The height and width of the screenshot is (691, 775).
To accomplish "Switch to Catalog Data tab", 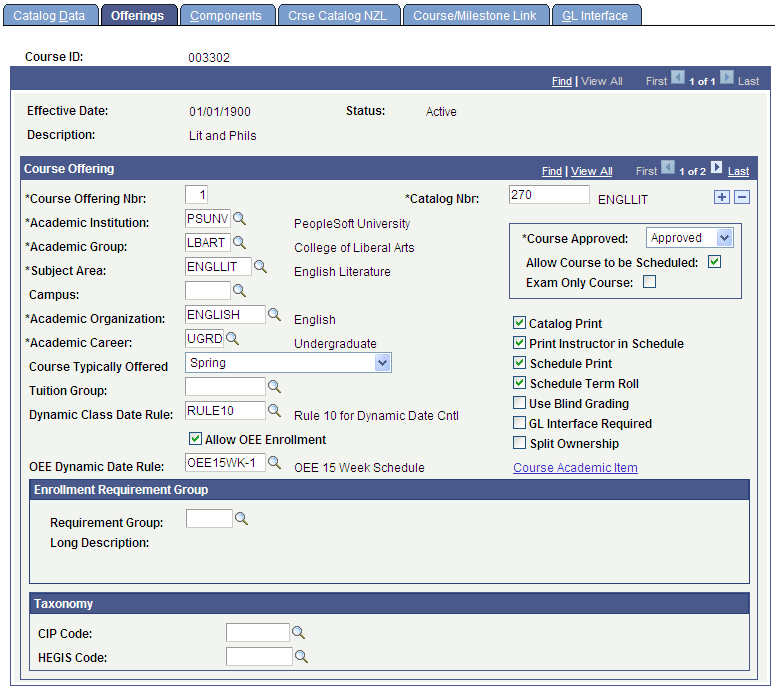I will (x=49, y=15).
